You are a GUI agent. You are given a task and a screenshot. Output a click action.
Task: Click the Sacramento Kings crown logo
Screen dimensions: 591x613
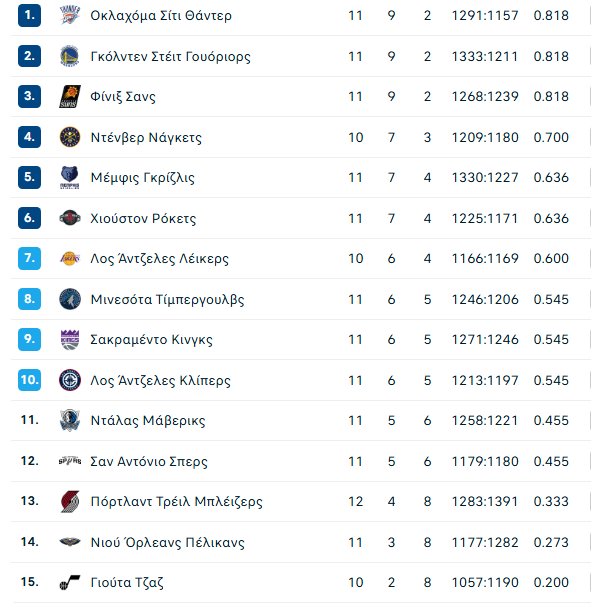coord(70,339)
